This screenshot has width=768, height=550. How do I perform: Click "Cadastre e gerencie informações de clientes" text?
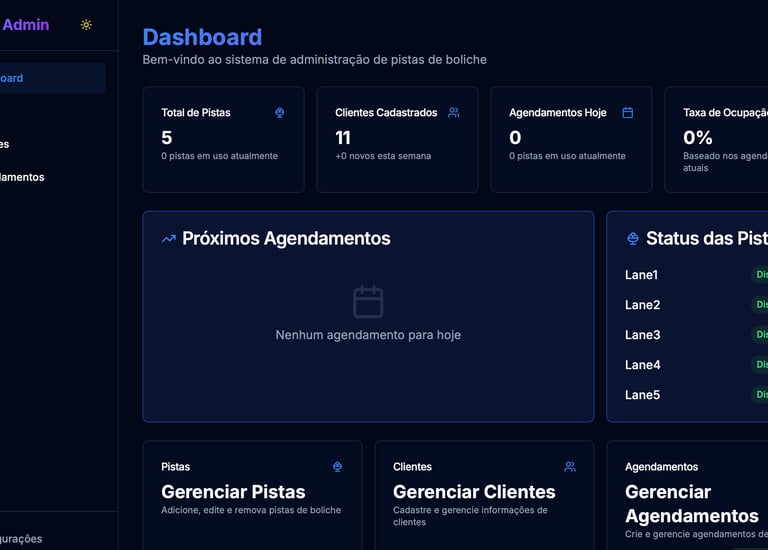coord(470,516)
